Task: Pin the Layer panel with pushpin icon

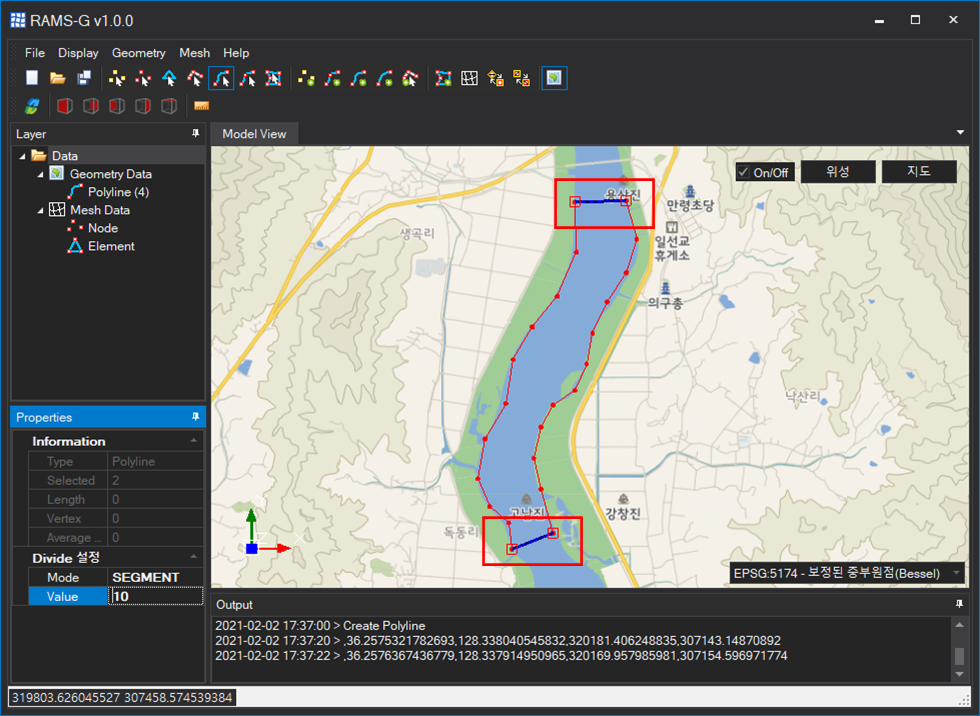Action: 196,134
